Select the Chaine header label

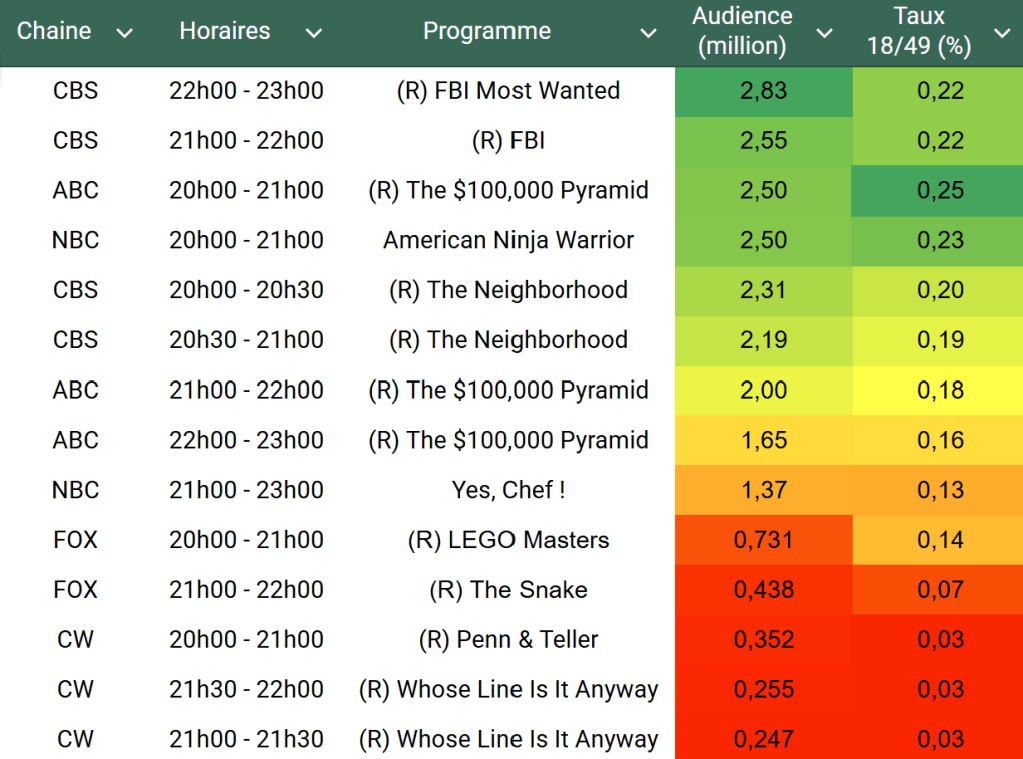[x=54, y=31]
